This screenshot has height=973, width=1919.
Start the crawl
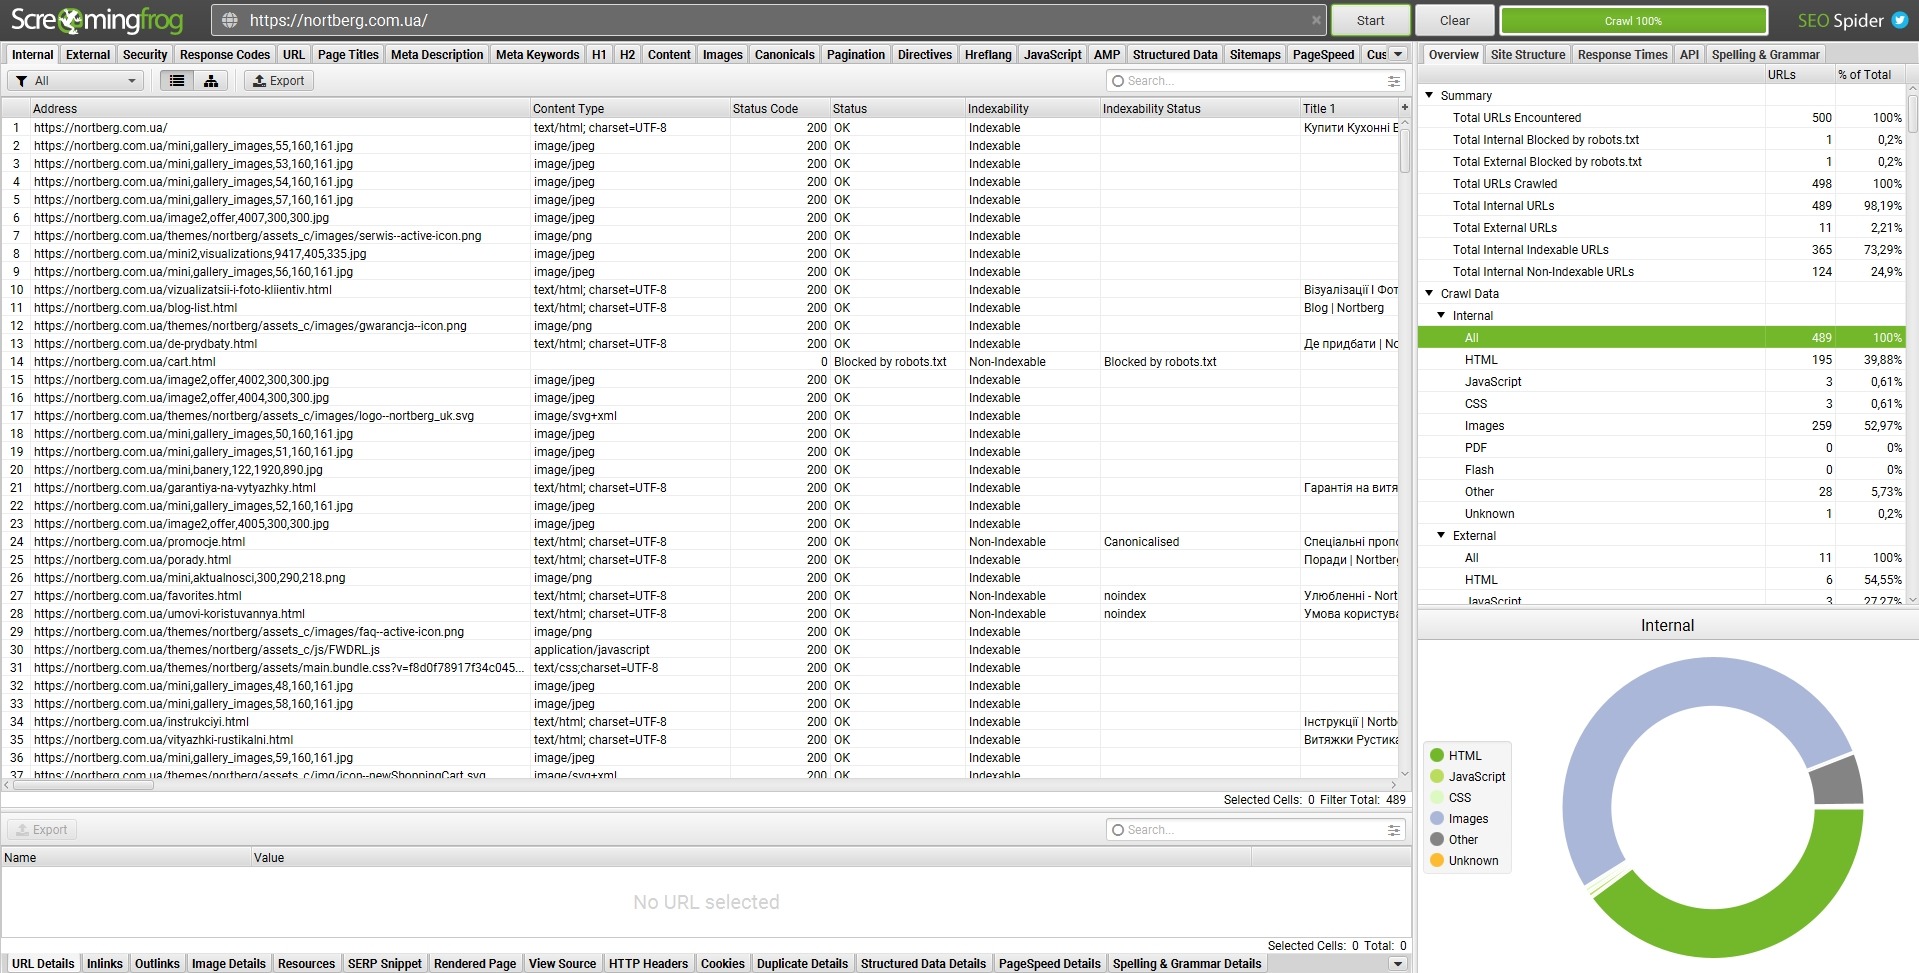[x=1370, y=20]
